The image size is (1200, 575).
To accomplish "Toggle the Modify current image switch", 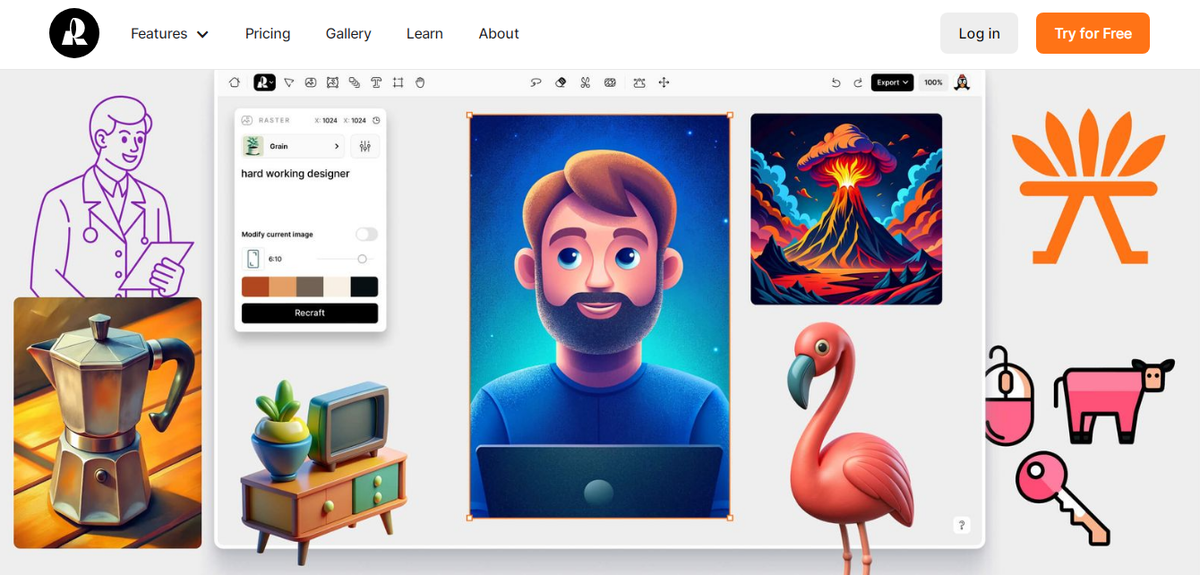I will point(367,234).
